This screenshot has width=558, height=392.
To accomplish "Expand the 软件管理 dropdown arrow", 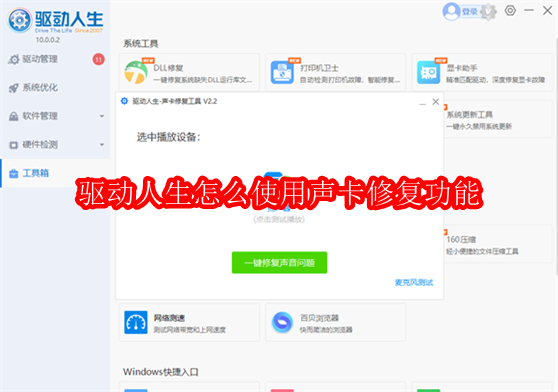I will coord(102,116).
